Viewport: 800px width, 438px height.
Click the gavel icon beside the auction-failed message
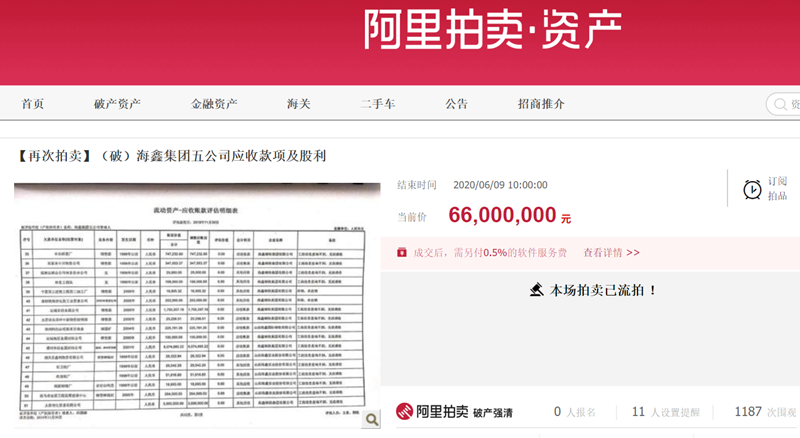536,290
